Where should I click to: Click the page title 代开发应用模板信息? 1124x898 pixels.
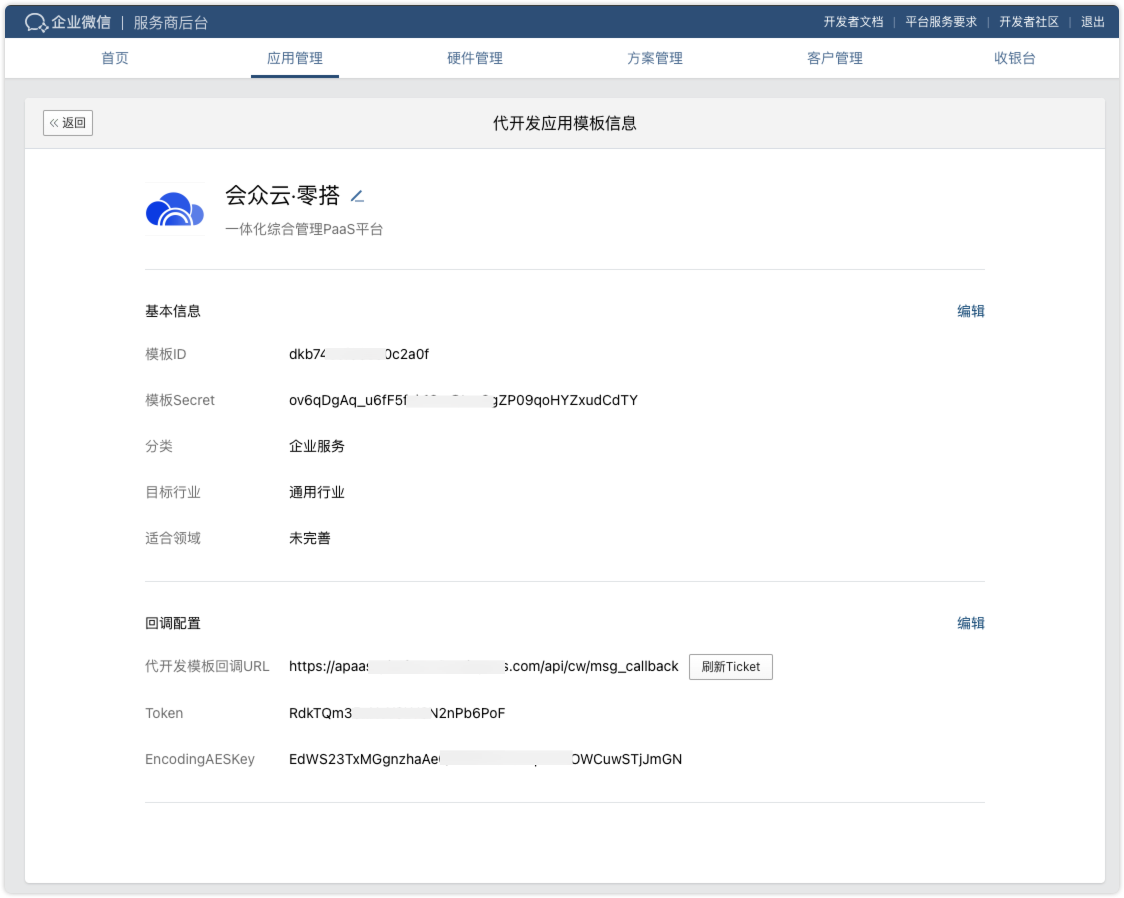point(565,123)
